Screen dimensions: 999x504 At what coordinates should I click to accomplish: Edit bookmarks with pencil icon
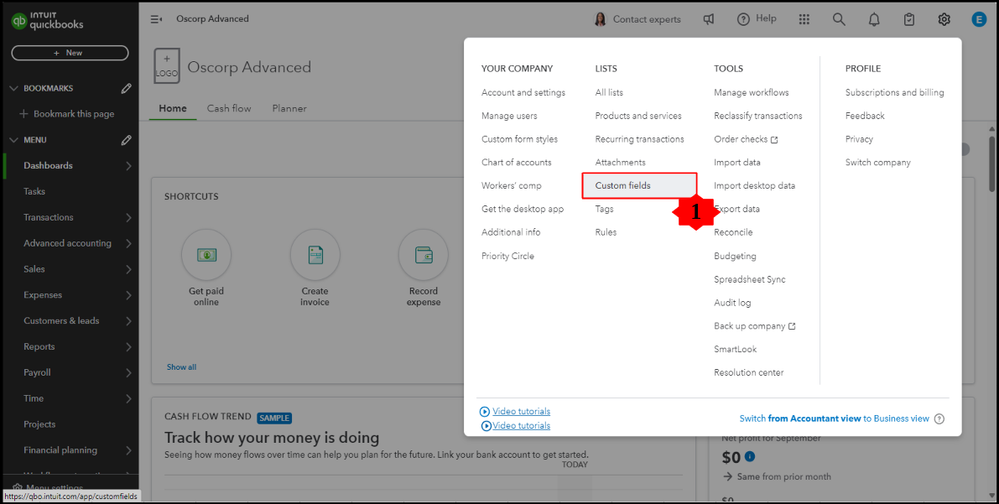pyautogui.click(x=126, y=89)
